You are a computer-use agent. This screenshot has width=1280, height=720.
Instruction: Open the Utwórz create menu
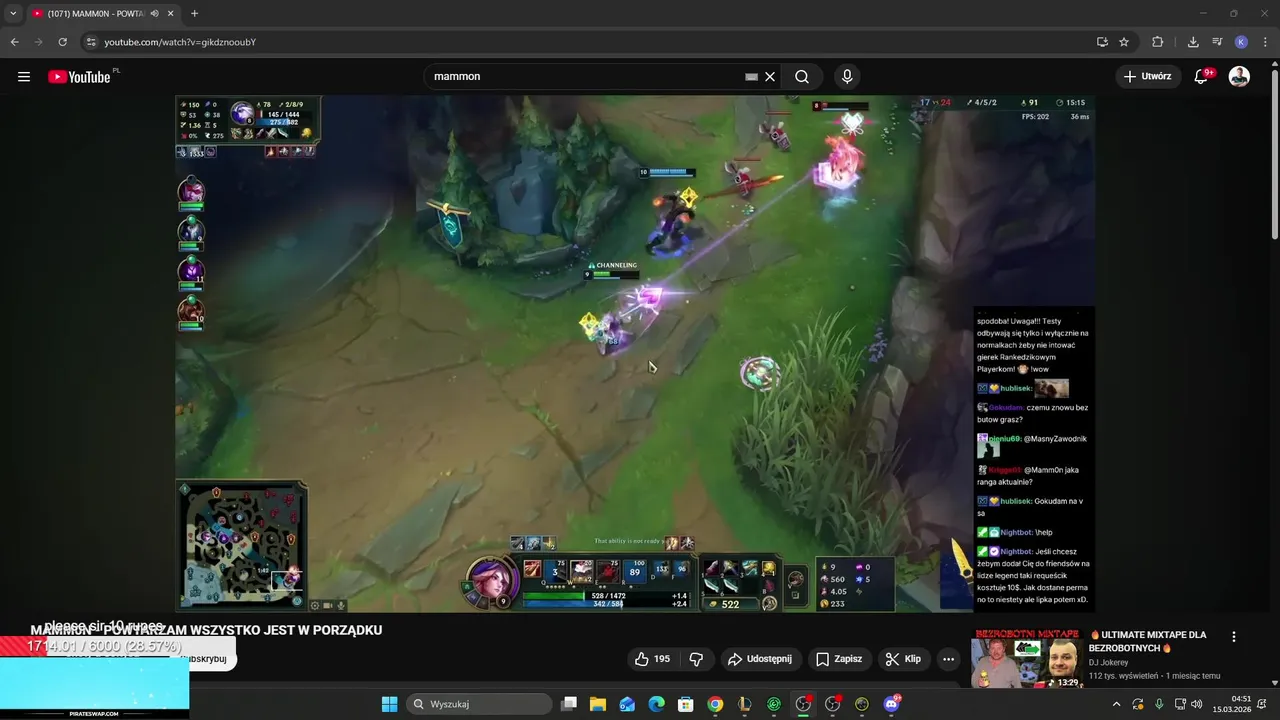tap(1147, 77)
